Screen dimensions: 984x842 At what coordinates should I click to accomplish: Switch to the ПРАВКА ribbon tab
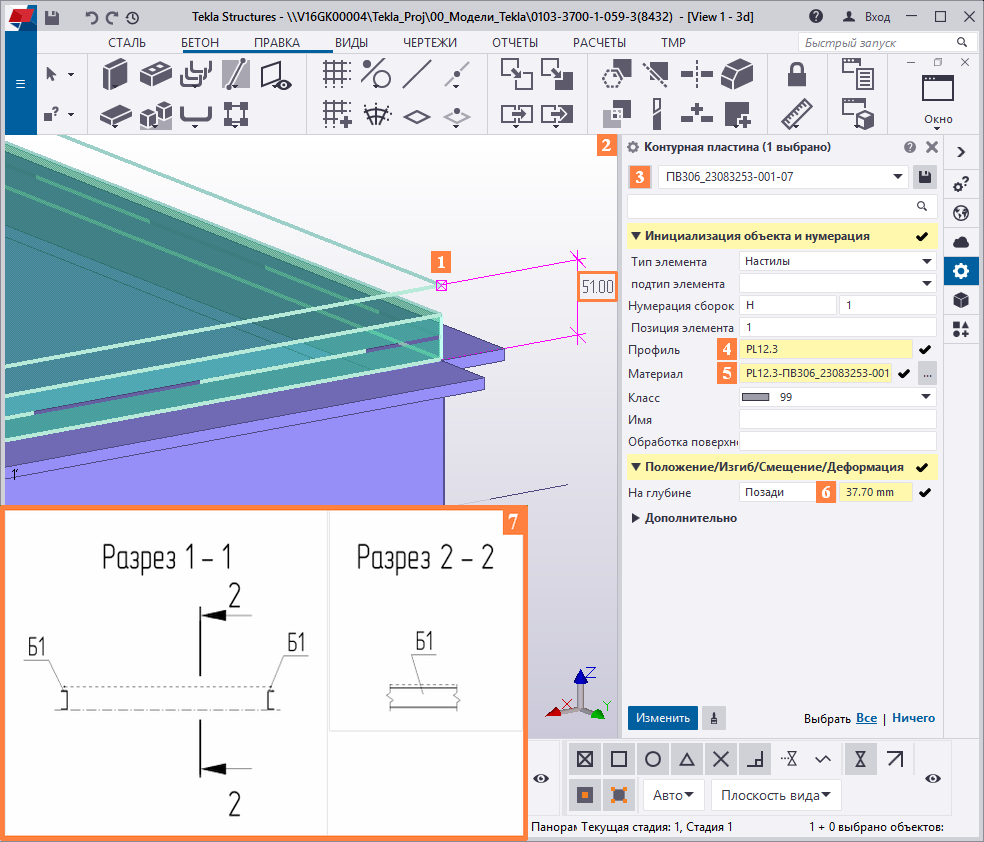tap(277, 43)
